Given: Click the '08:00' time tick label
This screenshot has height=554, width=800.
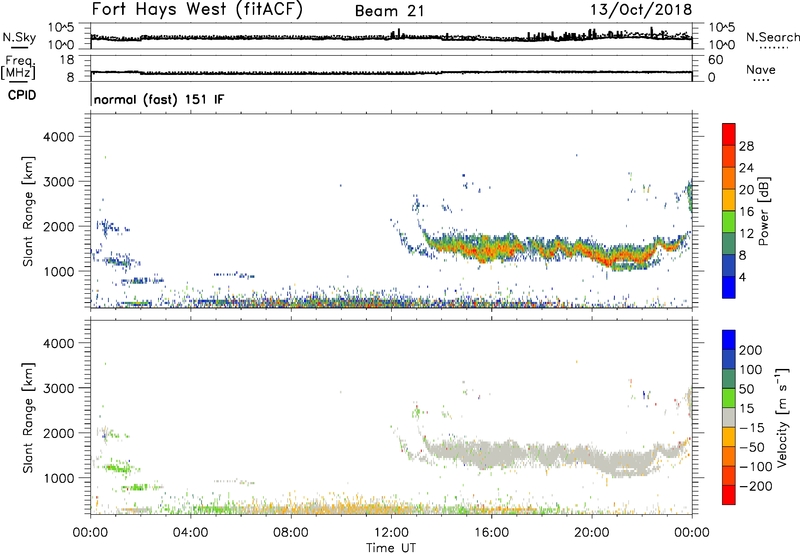Looking at the screenshot, I should 291,533.
